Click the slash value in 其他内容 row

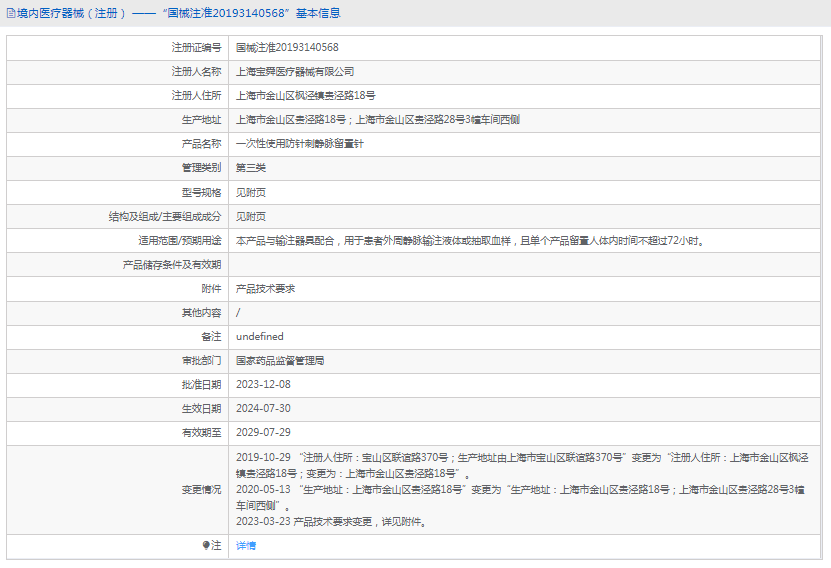coord(238,313)
